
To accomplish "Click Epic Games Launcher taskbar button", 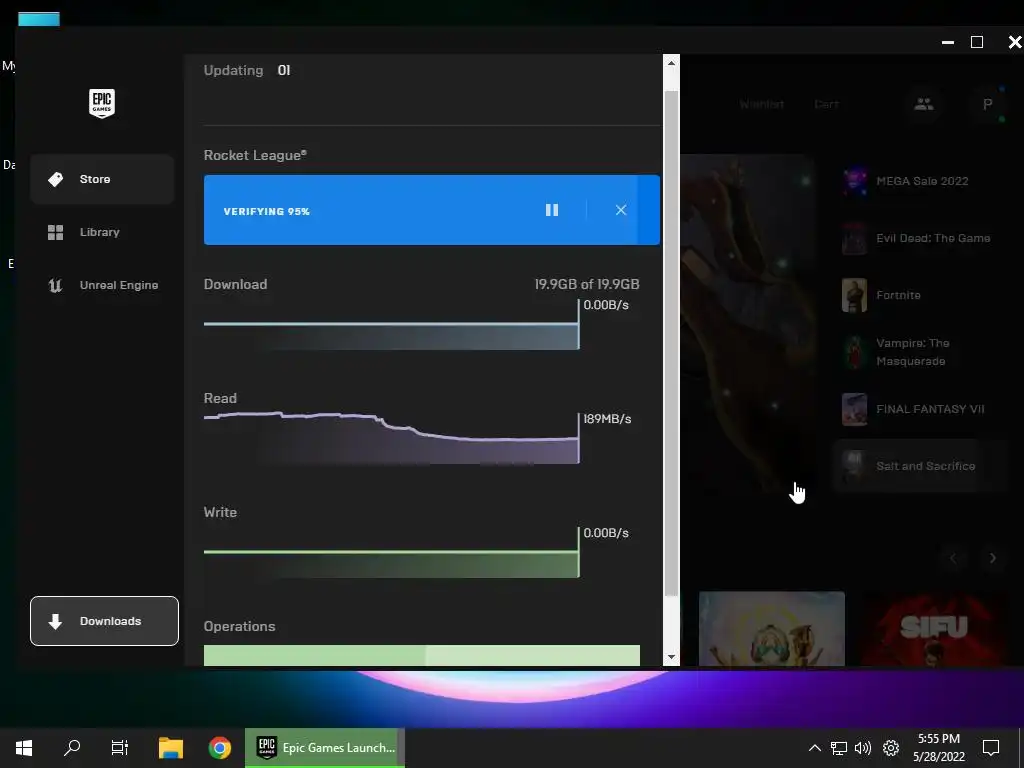I will pyautogui.click(x=325, y=748).
